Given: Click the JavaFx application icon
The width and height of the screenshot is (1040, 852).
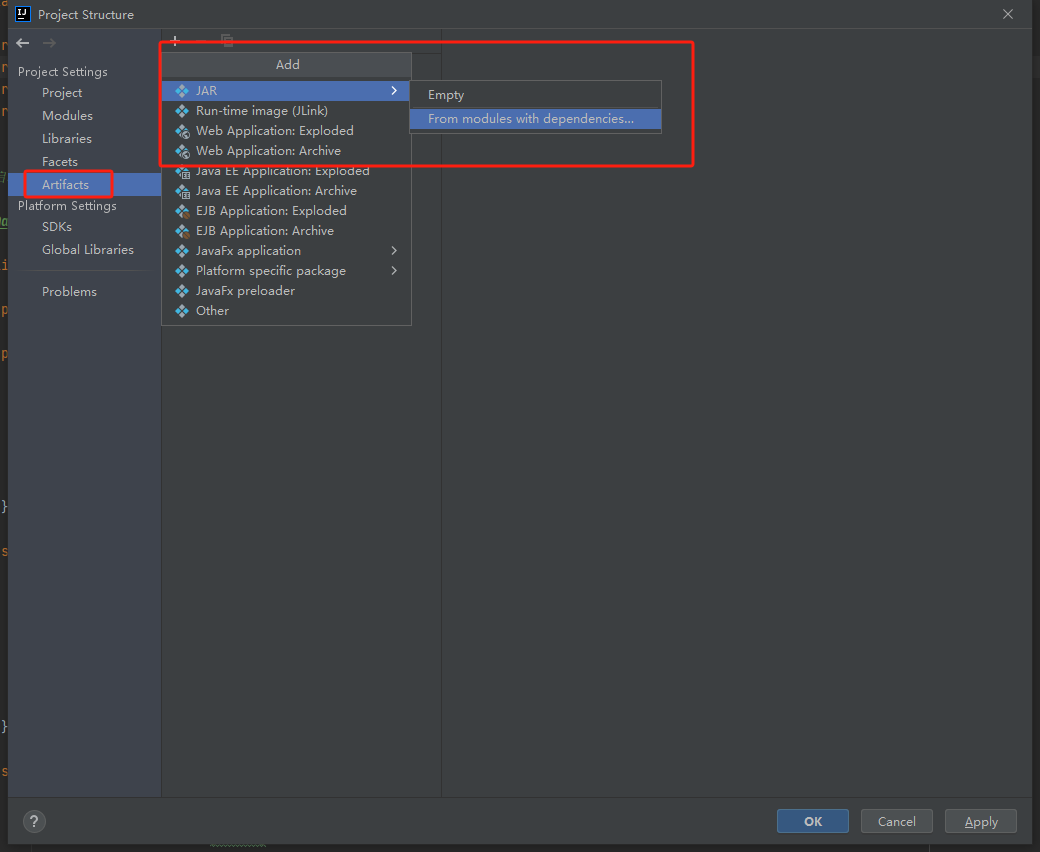Looking at the screenshot, I should point(182,251).
